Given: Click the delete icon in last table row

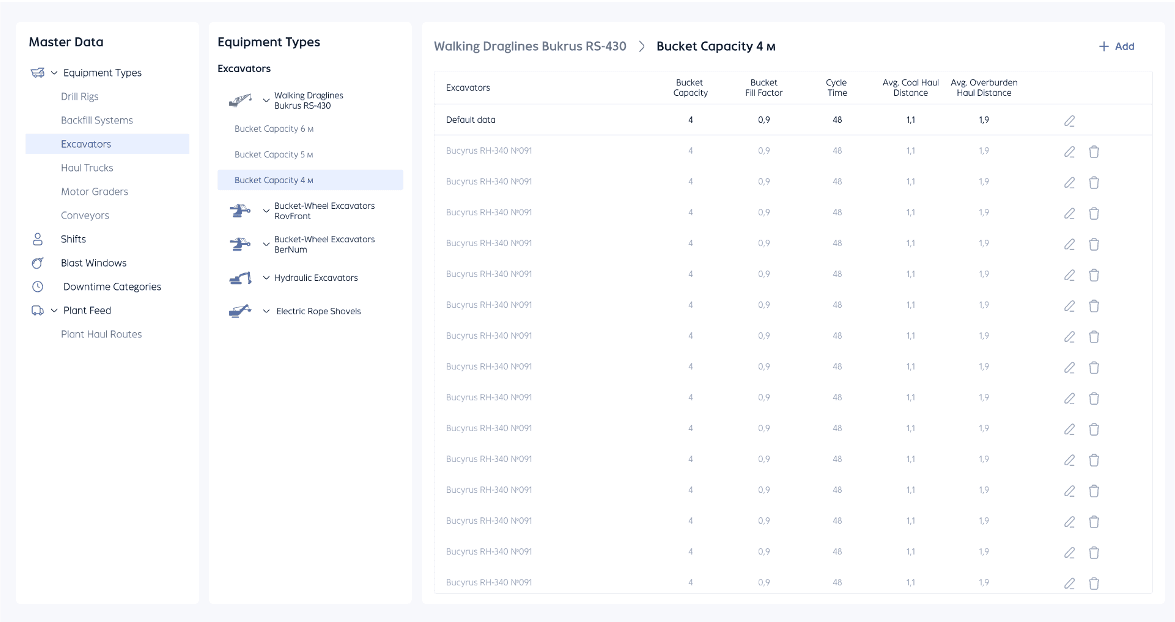Looking at the screenshot, I should point(1094,583).
